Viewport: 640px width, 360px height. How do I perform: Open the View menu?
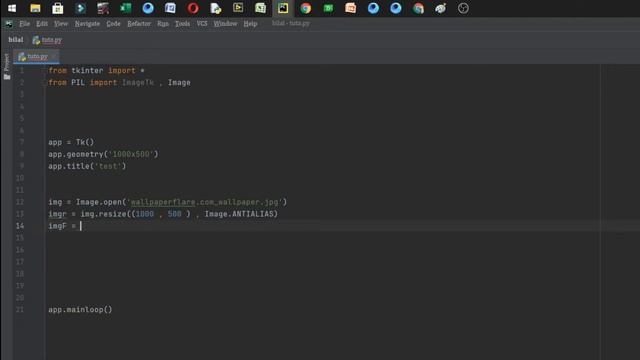[x=61, y=24]
